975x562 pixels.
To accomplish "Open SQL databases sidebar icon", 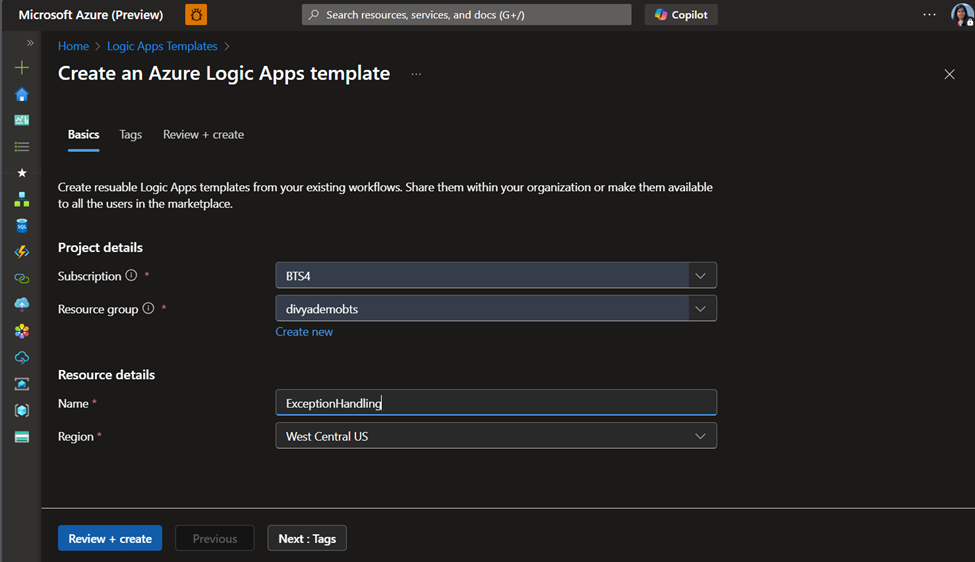I will 22,226.
